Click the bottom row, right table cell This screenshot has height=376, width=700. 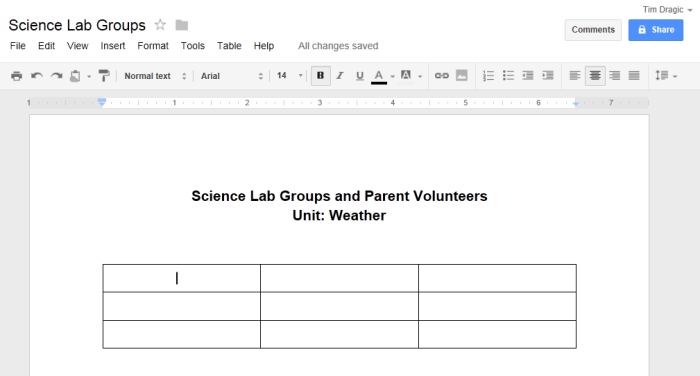click(497, 334)
